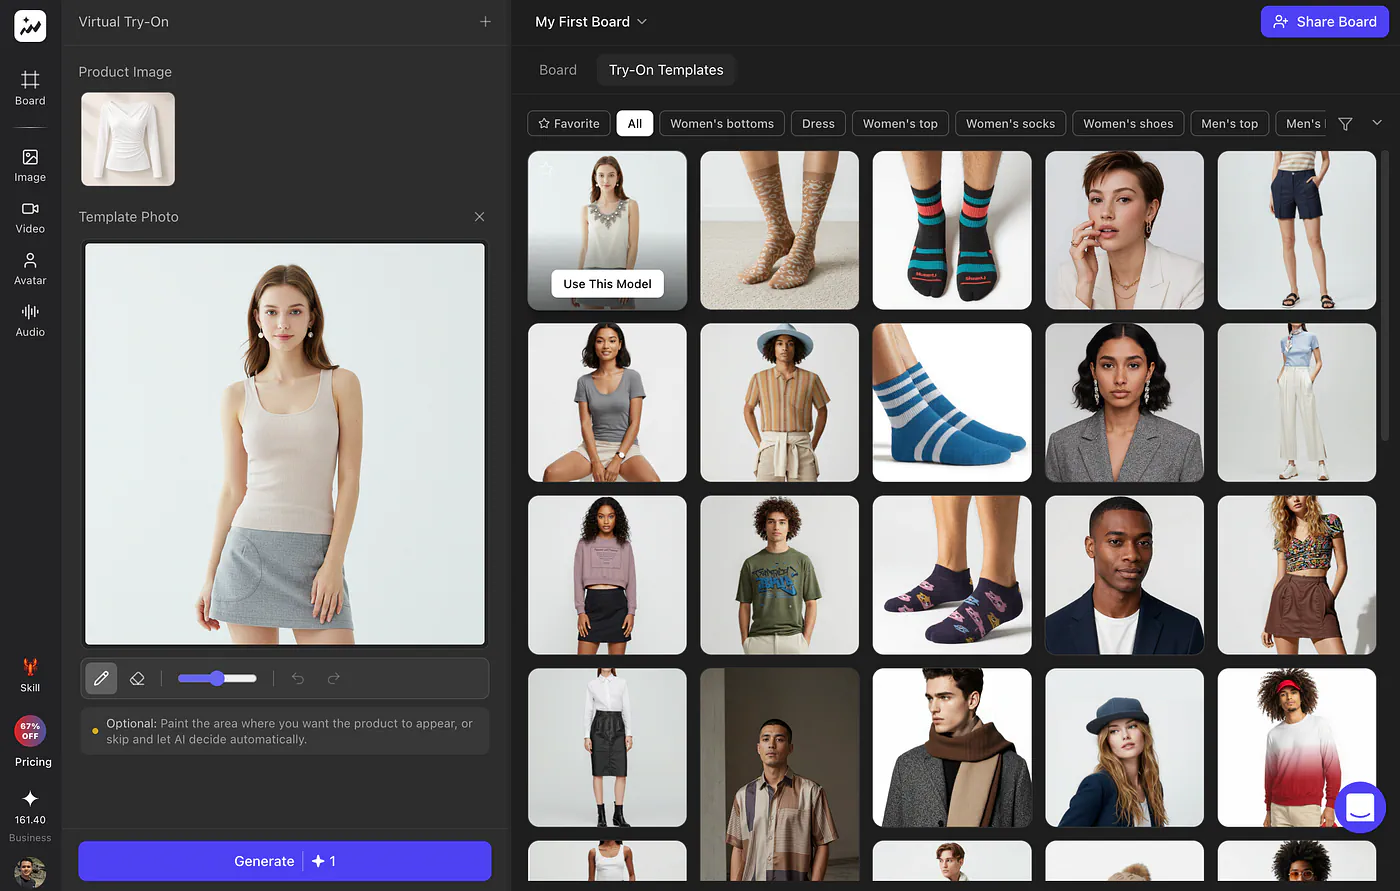Select the woman in blue cap template
This screenshot has width=1400, height=891.
pyautogui.click(x=1125, y=748)
